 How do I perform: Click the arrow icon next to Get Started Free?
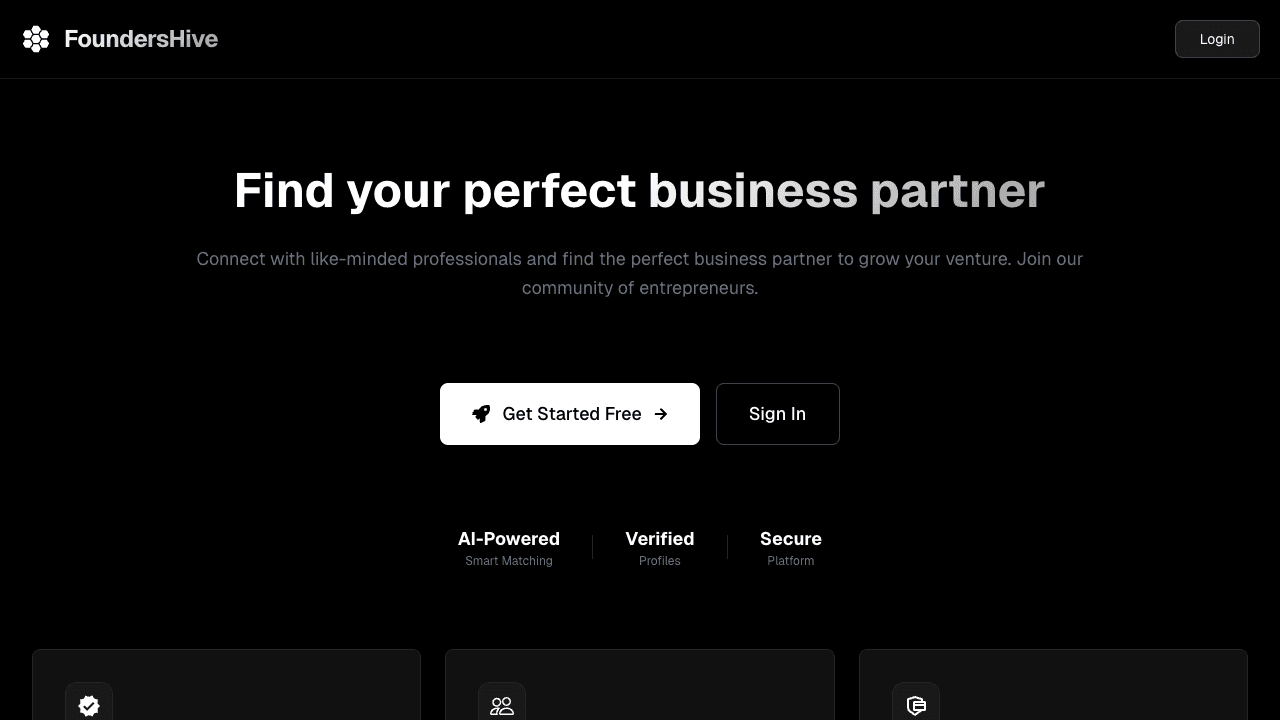661,414
